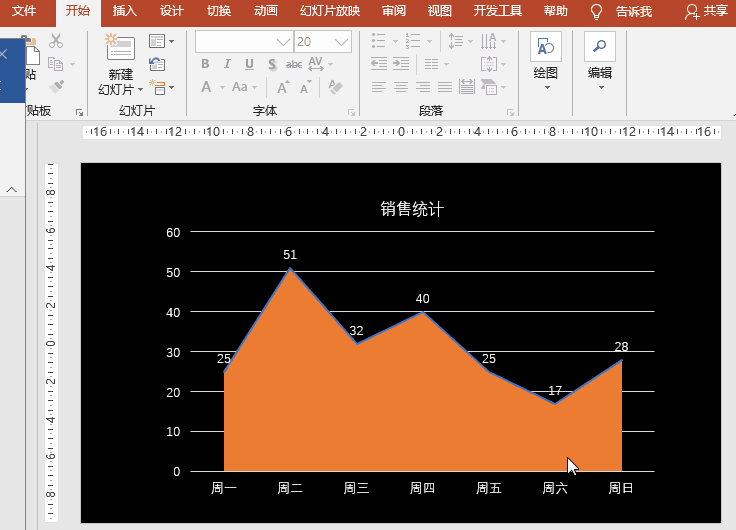The width and height of the screenshot is (736, 530).
Task: Switch to the Design (设计) tab
Action: [x=171, y=11]
